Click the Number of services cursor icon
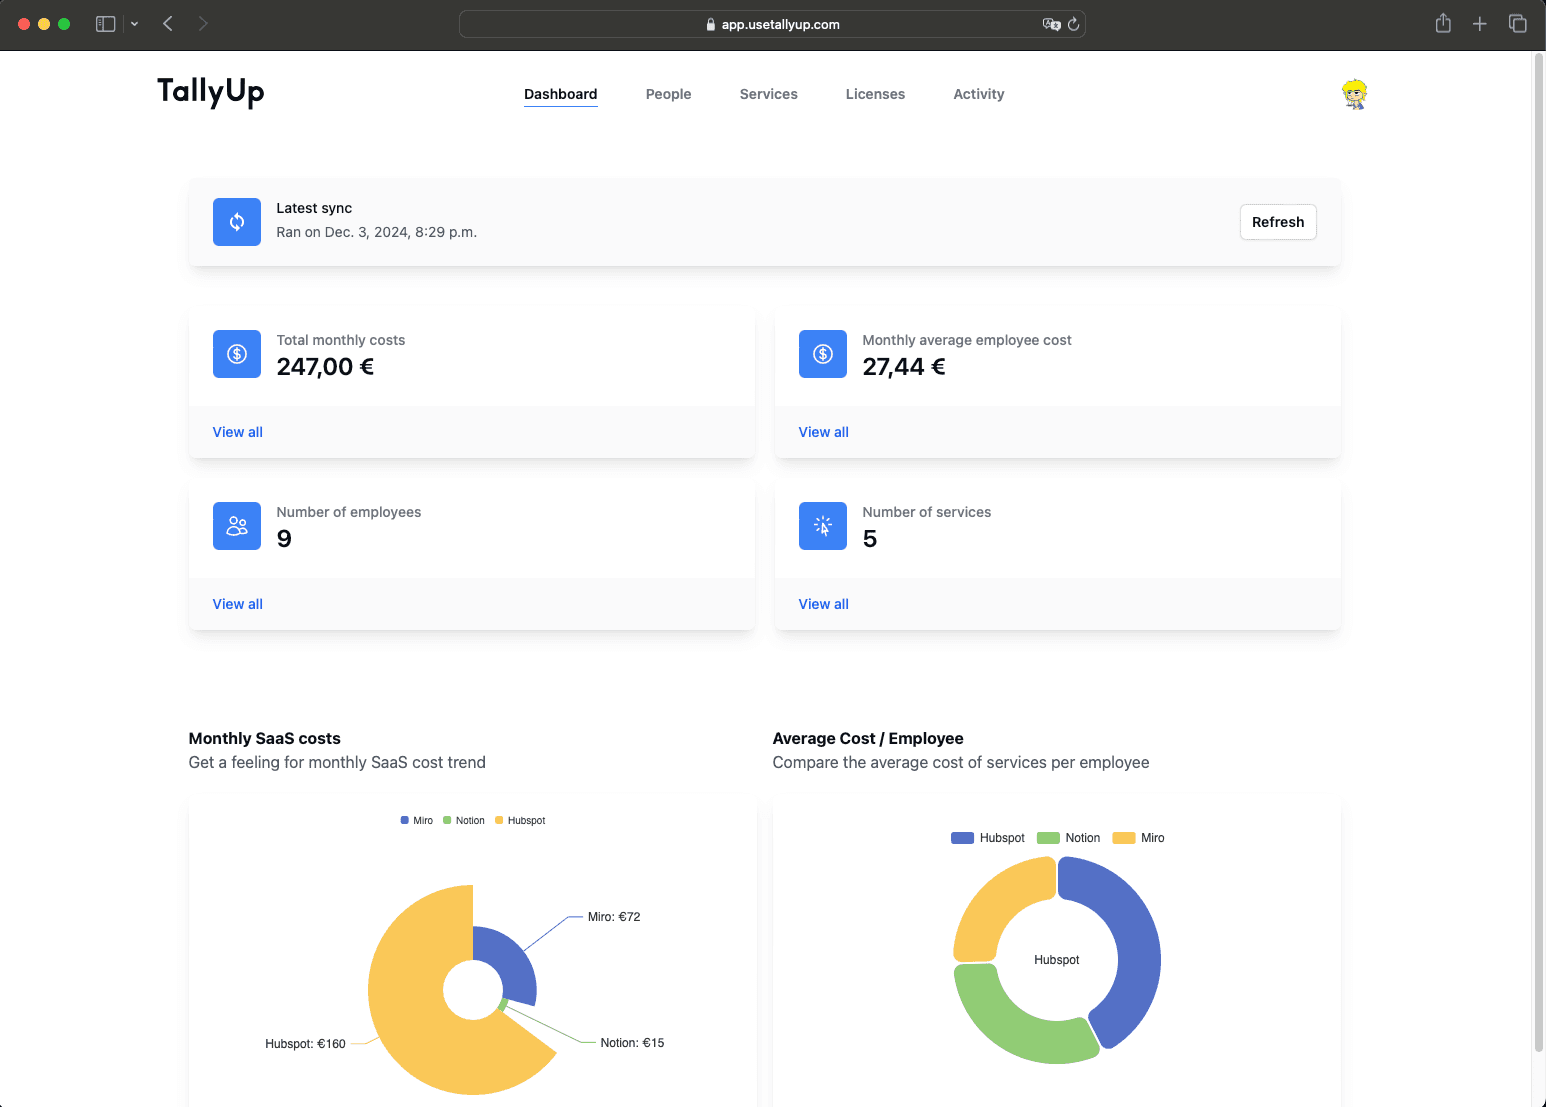Viewport: 1546px width, 1107px height. pyautogui.click(x=822, y=526)
